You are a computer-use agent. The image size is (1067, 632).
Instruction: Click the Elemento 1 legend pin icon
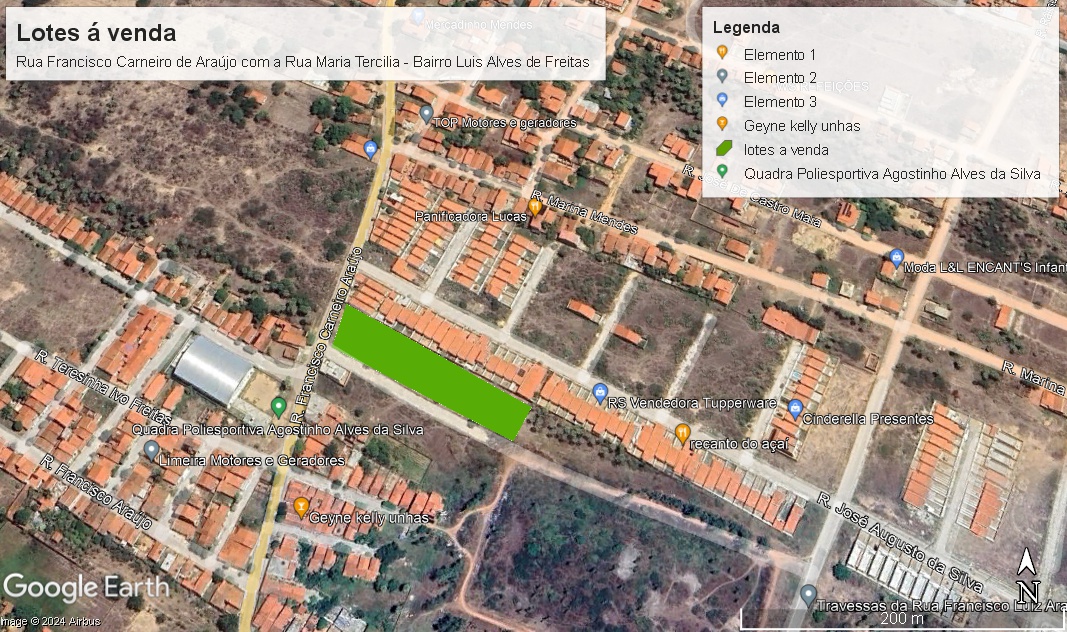(722, 52)
